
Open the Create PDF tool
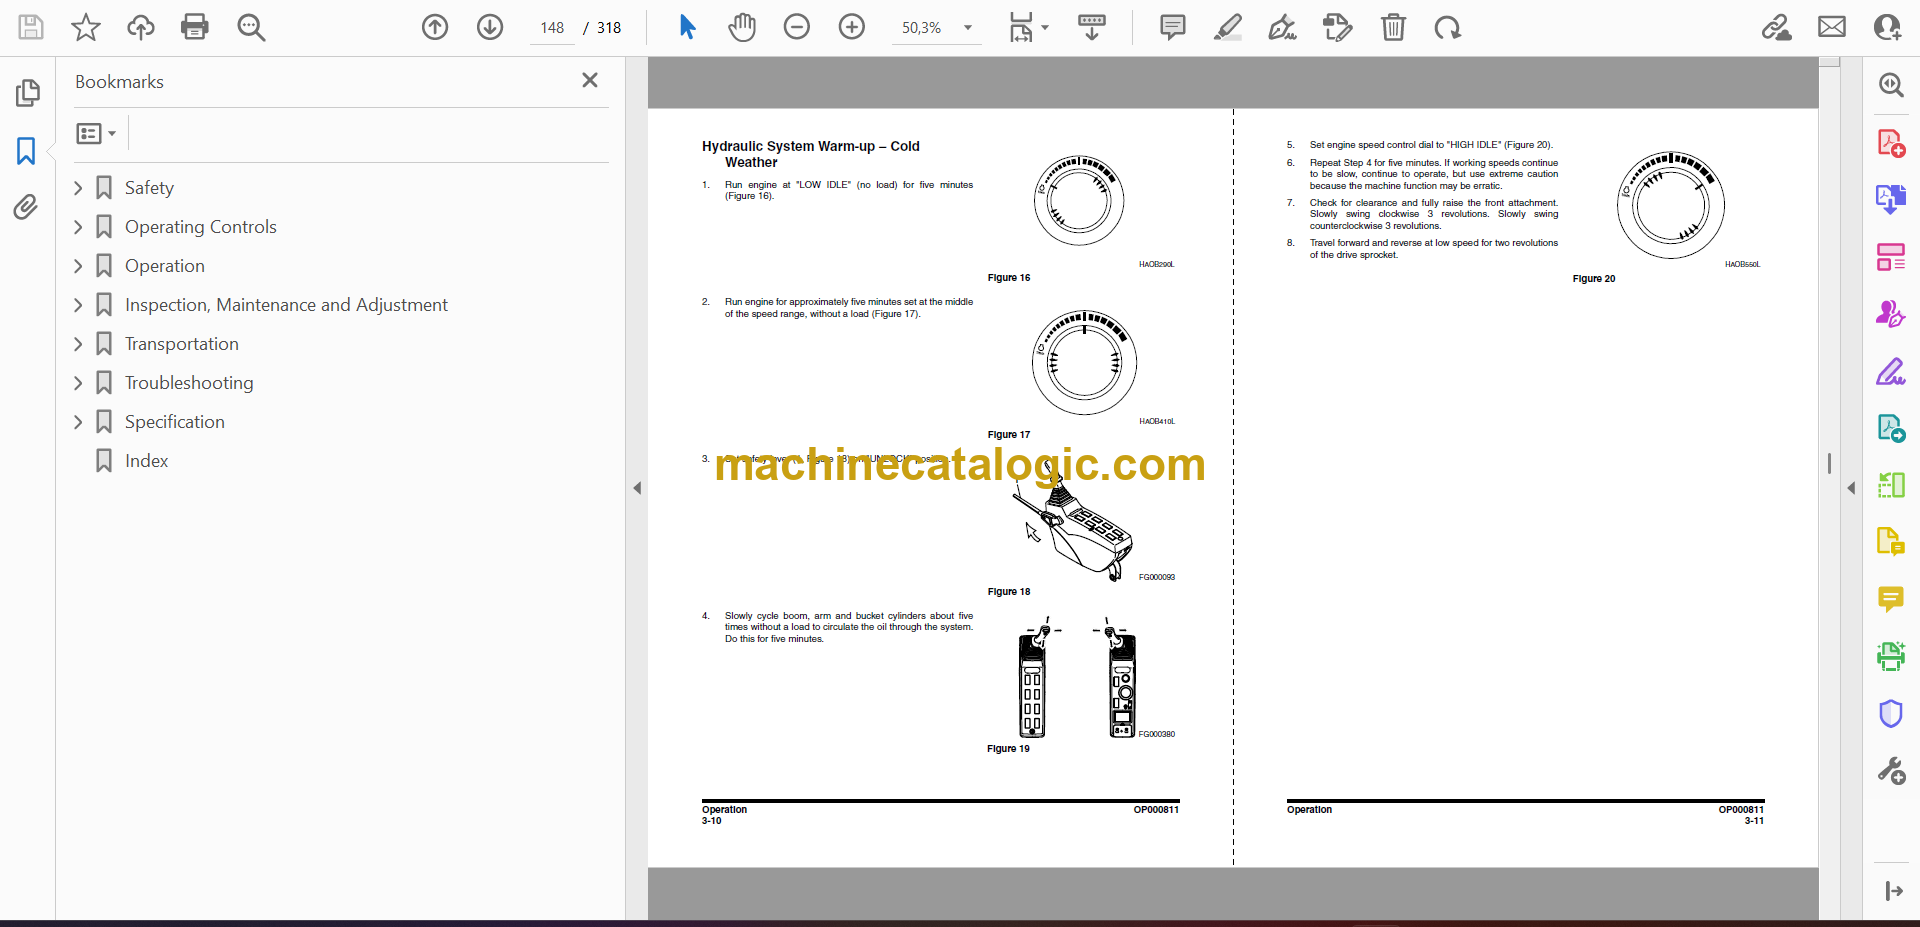[1891, 143]
